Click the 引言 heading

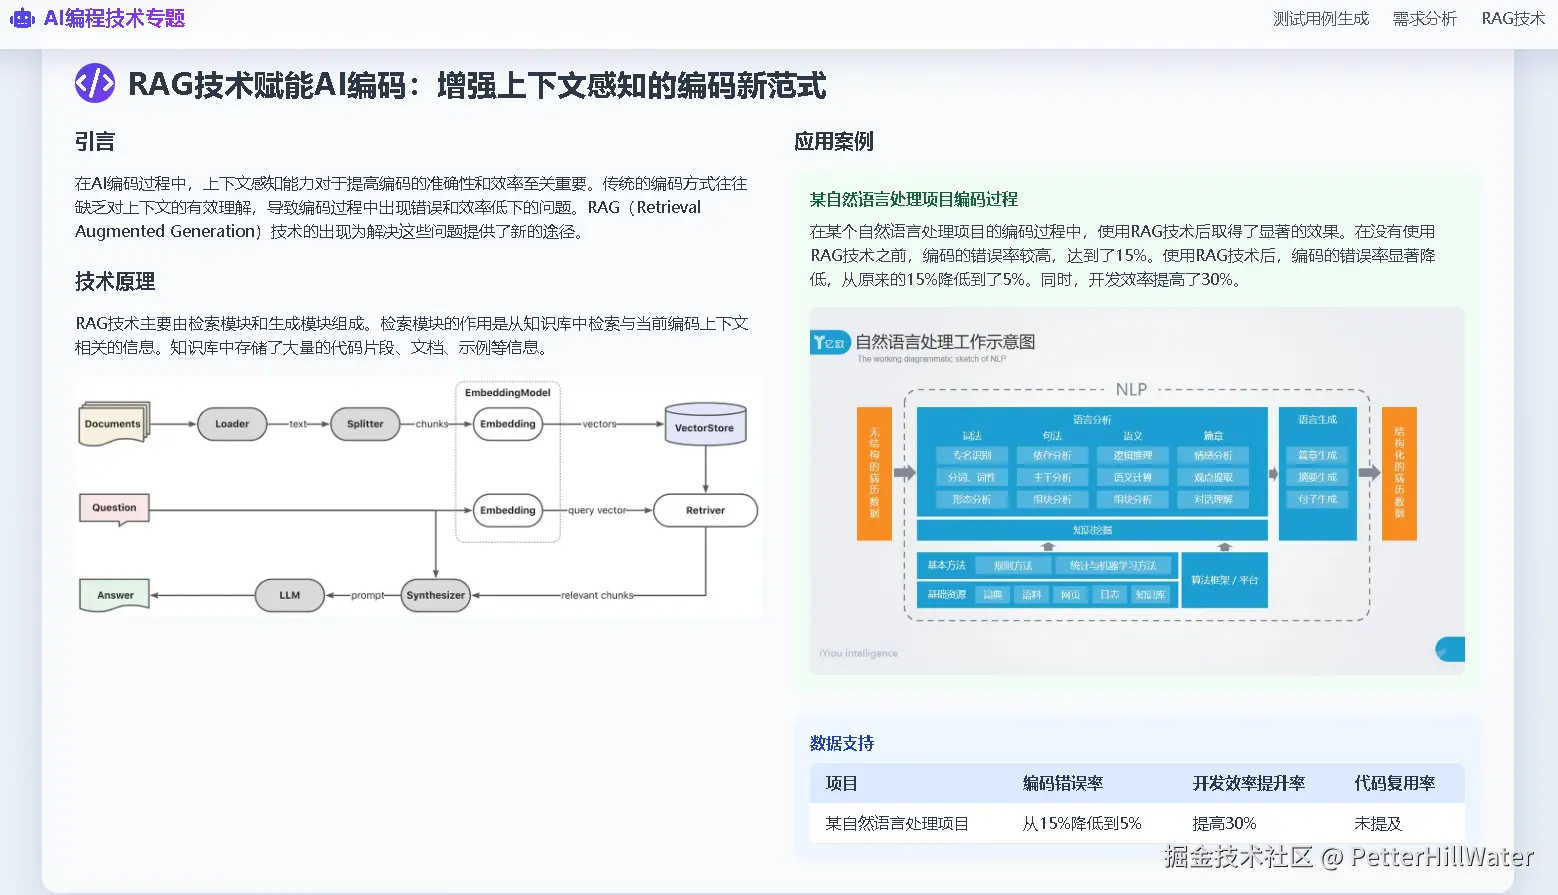point(95,142)
